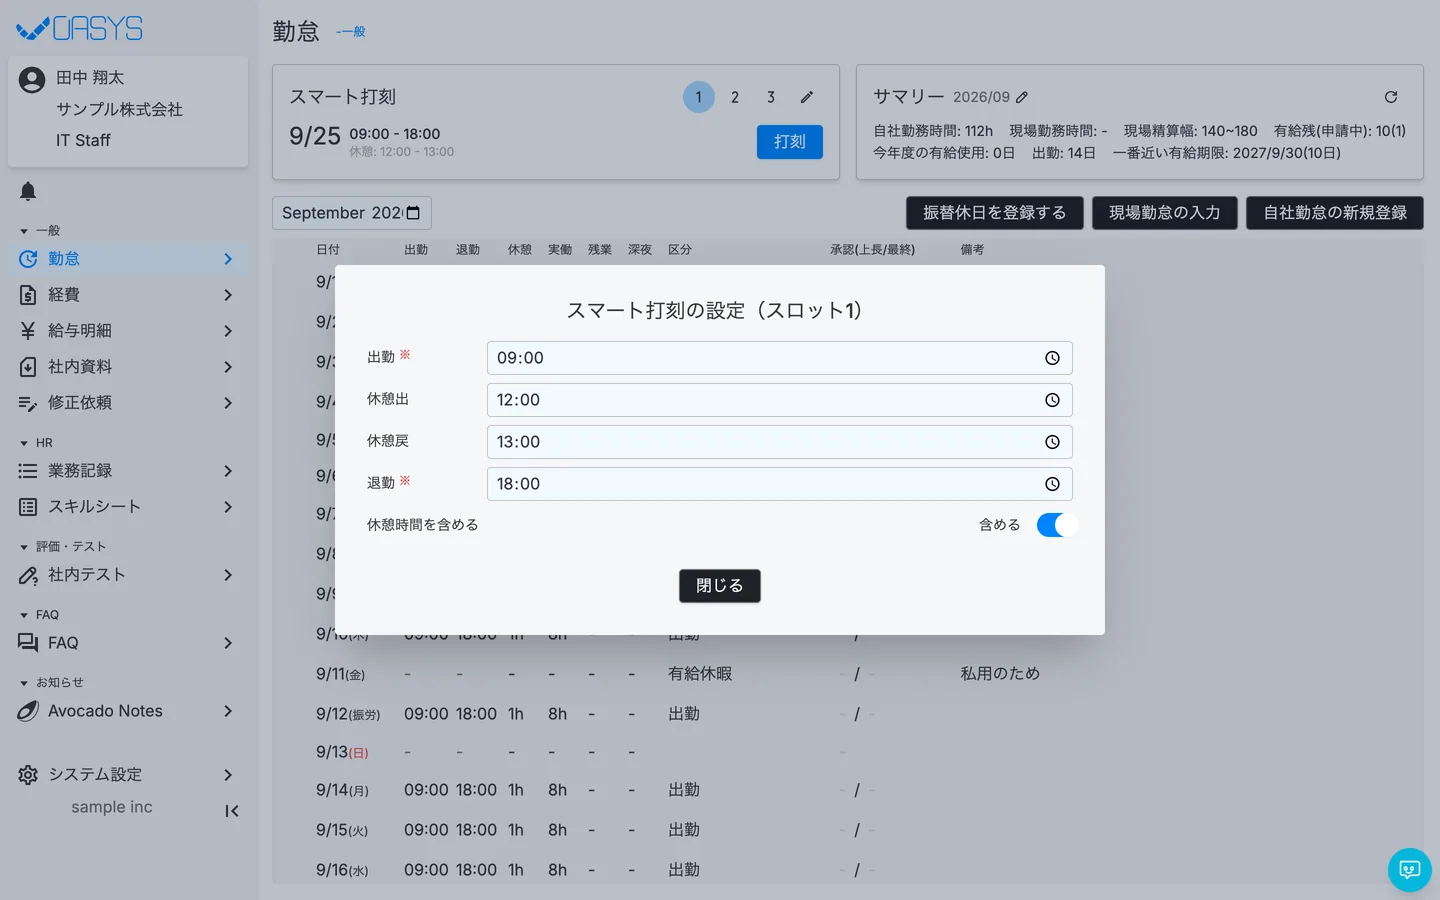The width and height of the screenshot is (1440, 900).
Task: Click the OASYS logo
Action: [80, 29]
